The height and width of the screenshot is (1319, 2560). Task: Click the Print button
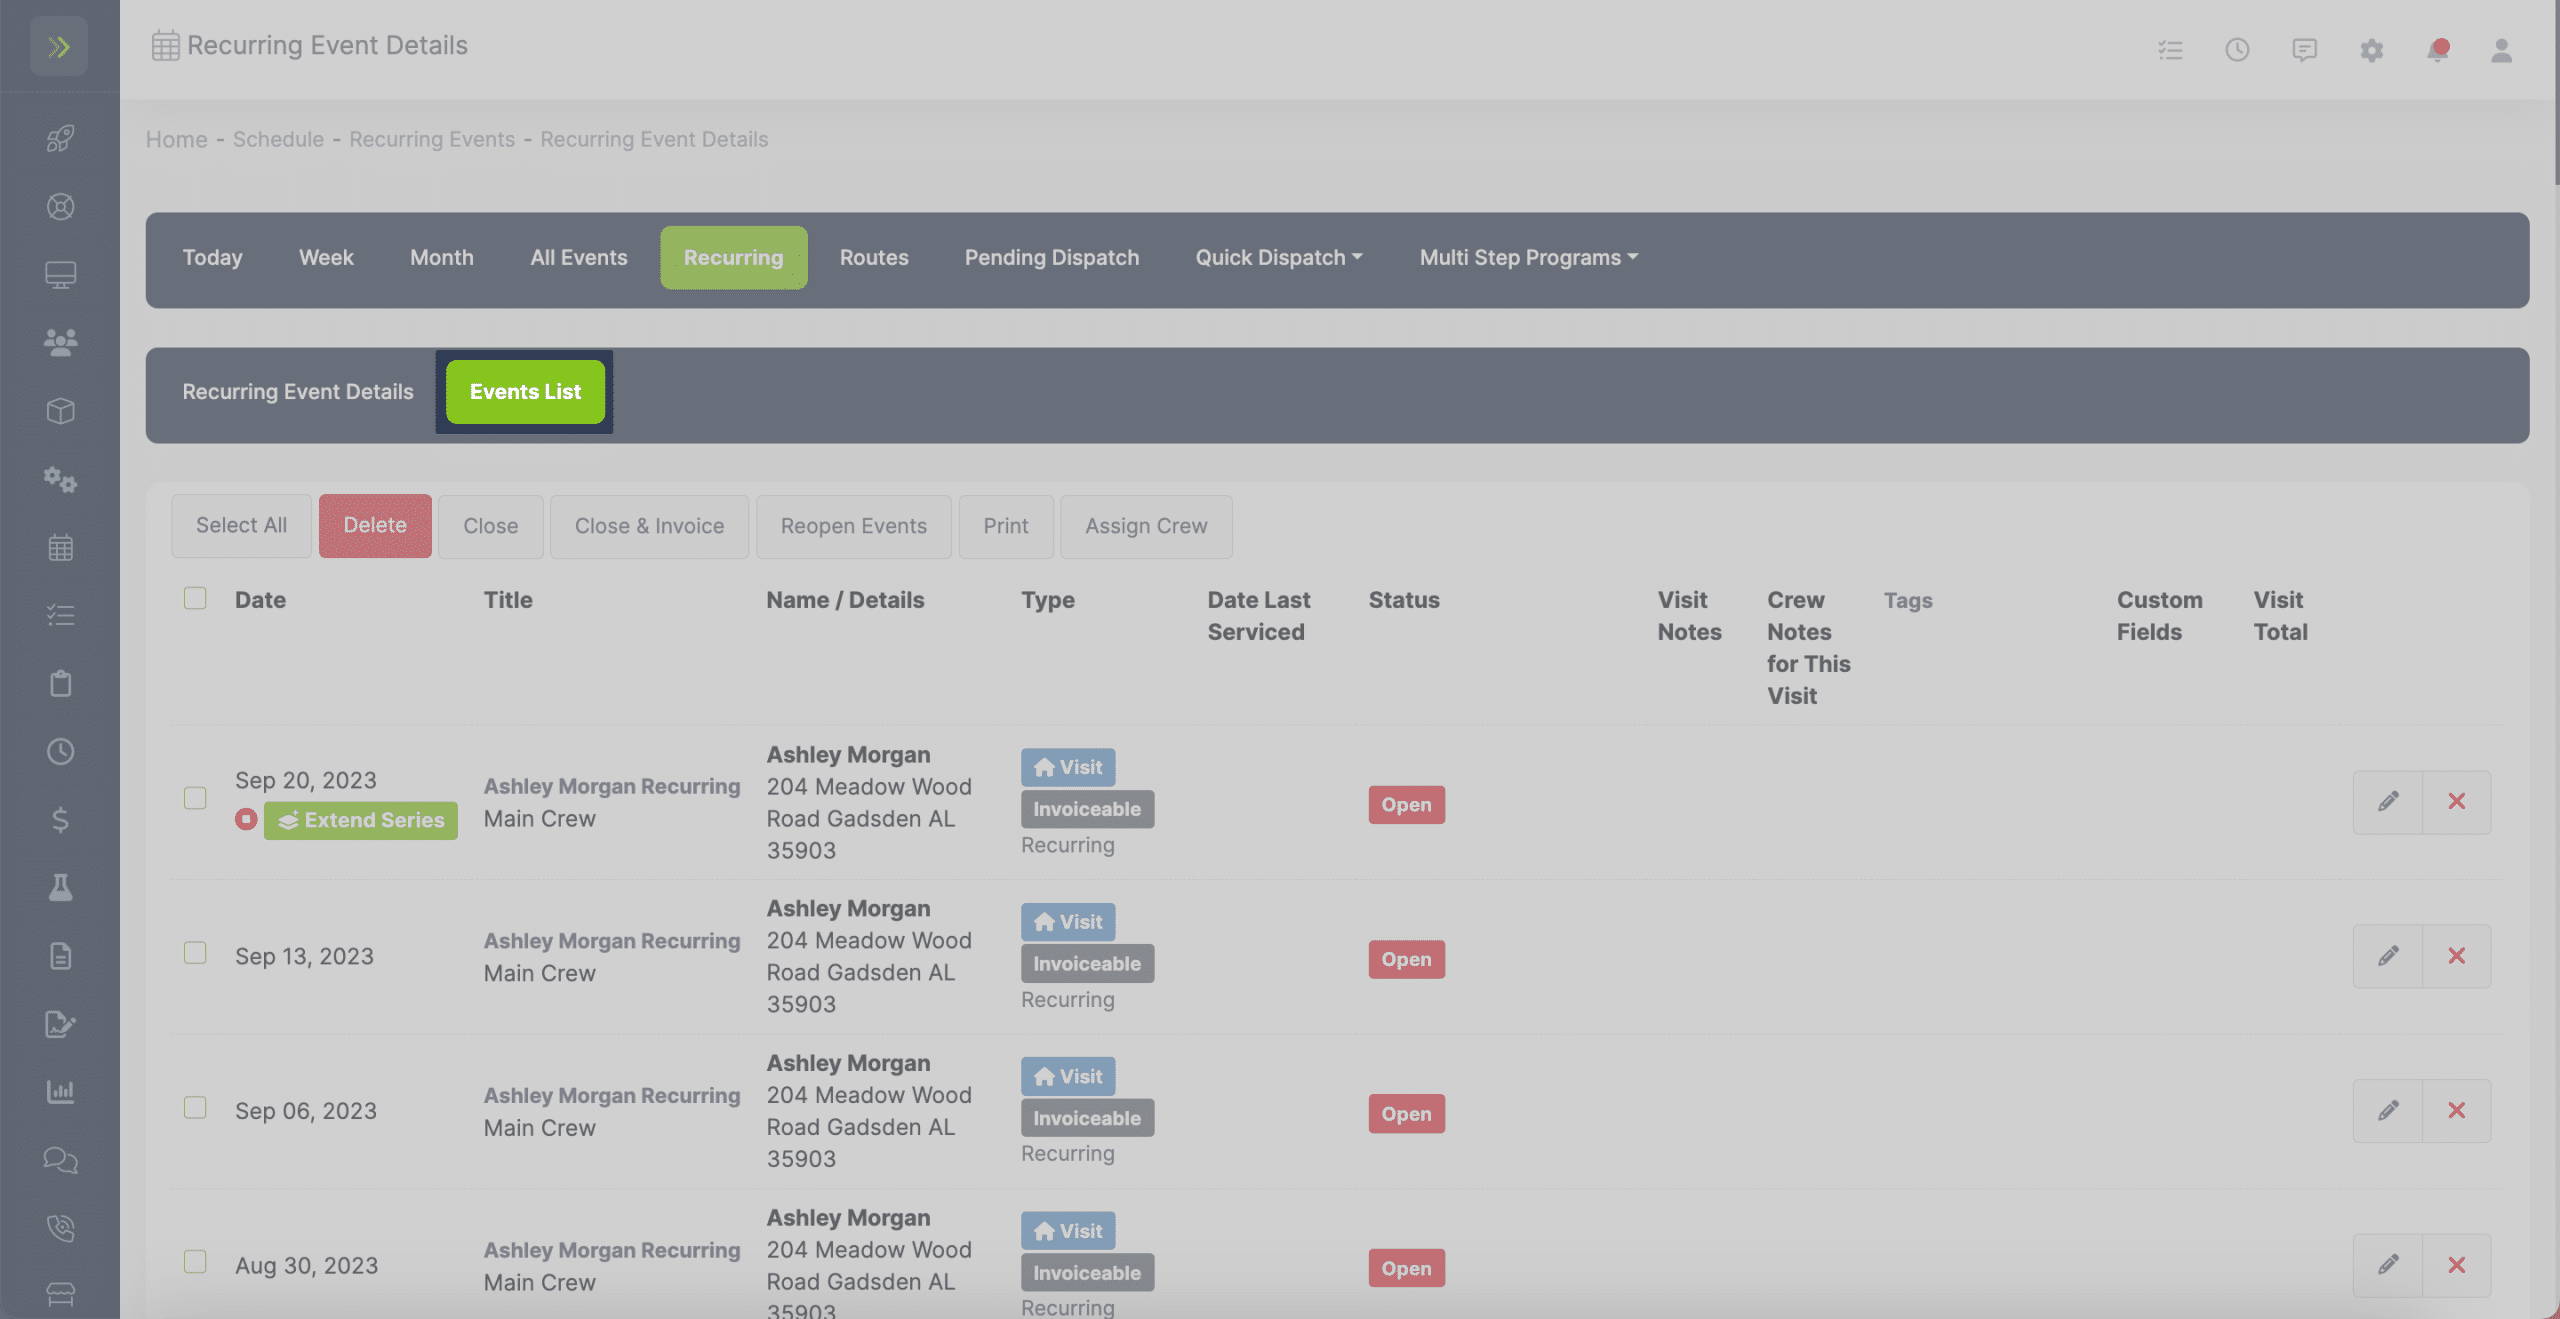tap(1005, 526)
